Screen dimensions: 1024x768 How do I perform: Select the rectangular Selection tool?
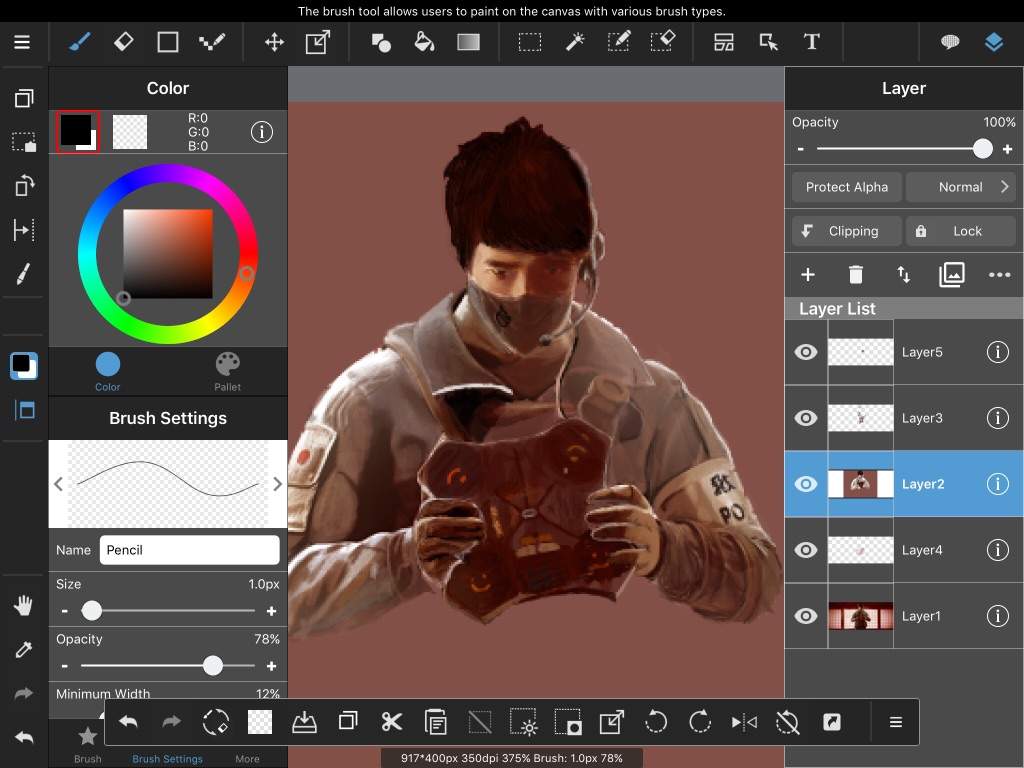point(530,42)
